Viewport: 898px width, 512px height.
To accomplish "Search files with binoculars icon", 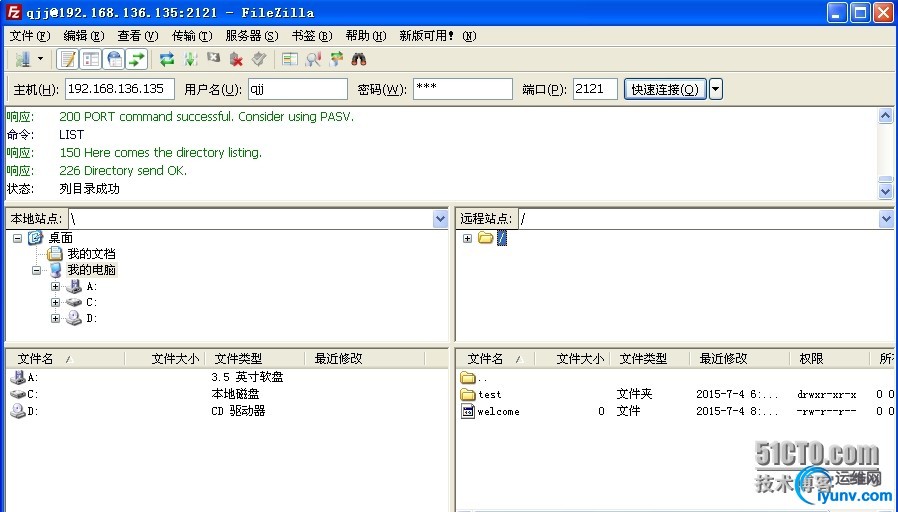I will click(x=359, y=59).
